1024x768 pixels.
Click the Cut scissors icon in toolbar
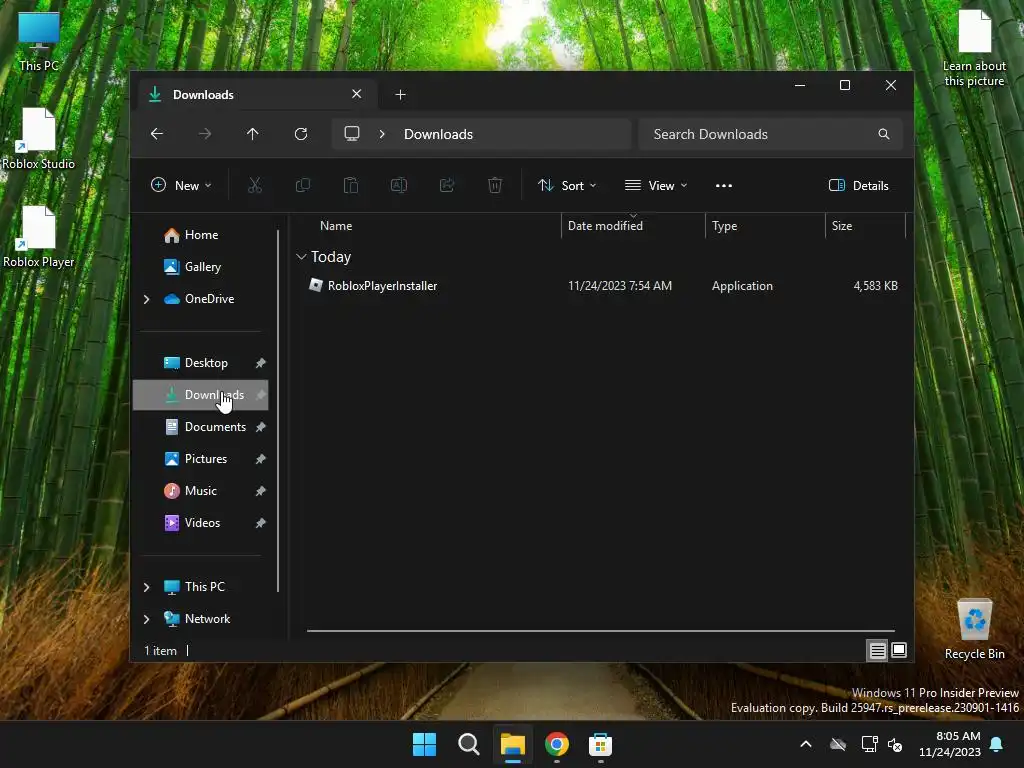pos(255,185)
